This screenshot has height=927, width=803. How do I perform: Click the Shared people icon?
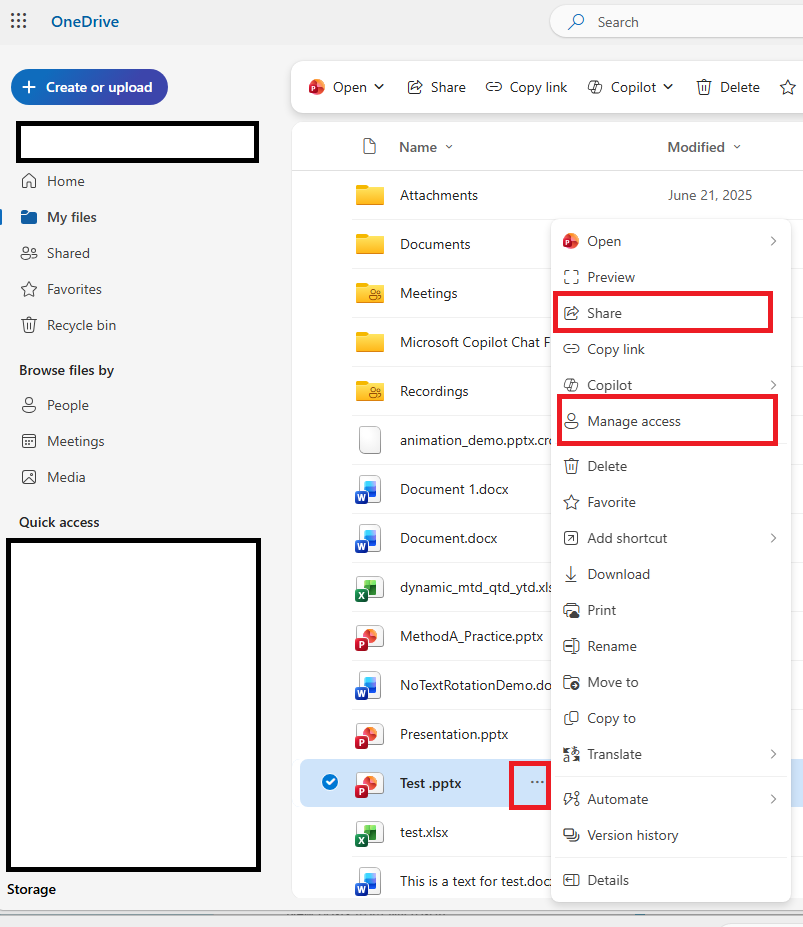coord(29,253)
